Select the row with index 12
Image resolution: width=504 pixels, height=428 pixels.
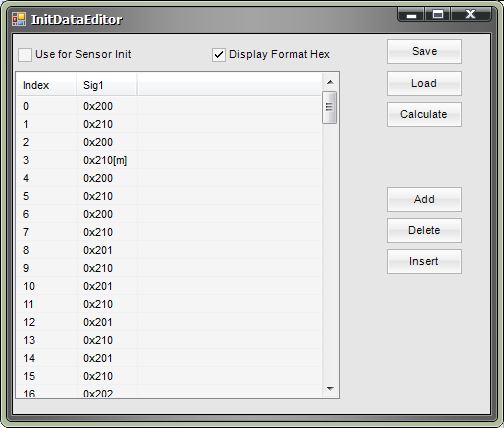point(169,322)
